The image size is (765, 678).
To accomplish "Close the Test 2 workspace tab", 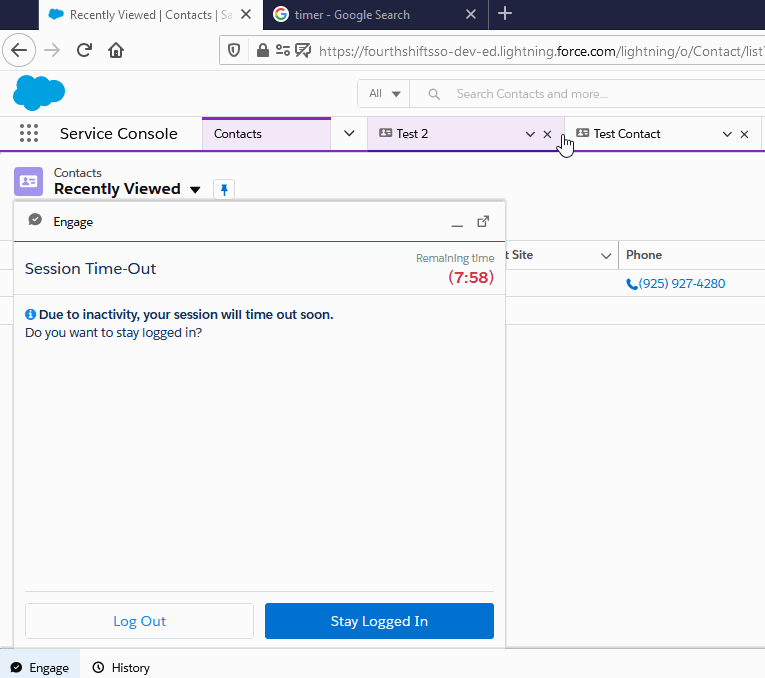I will click(547, 134).
